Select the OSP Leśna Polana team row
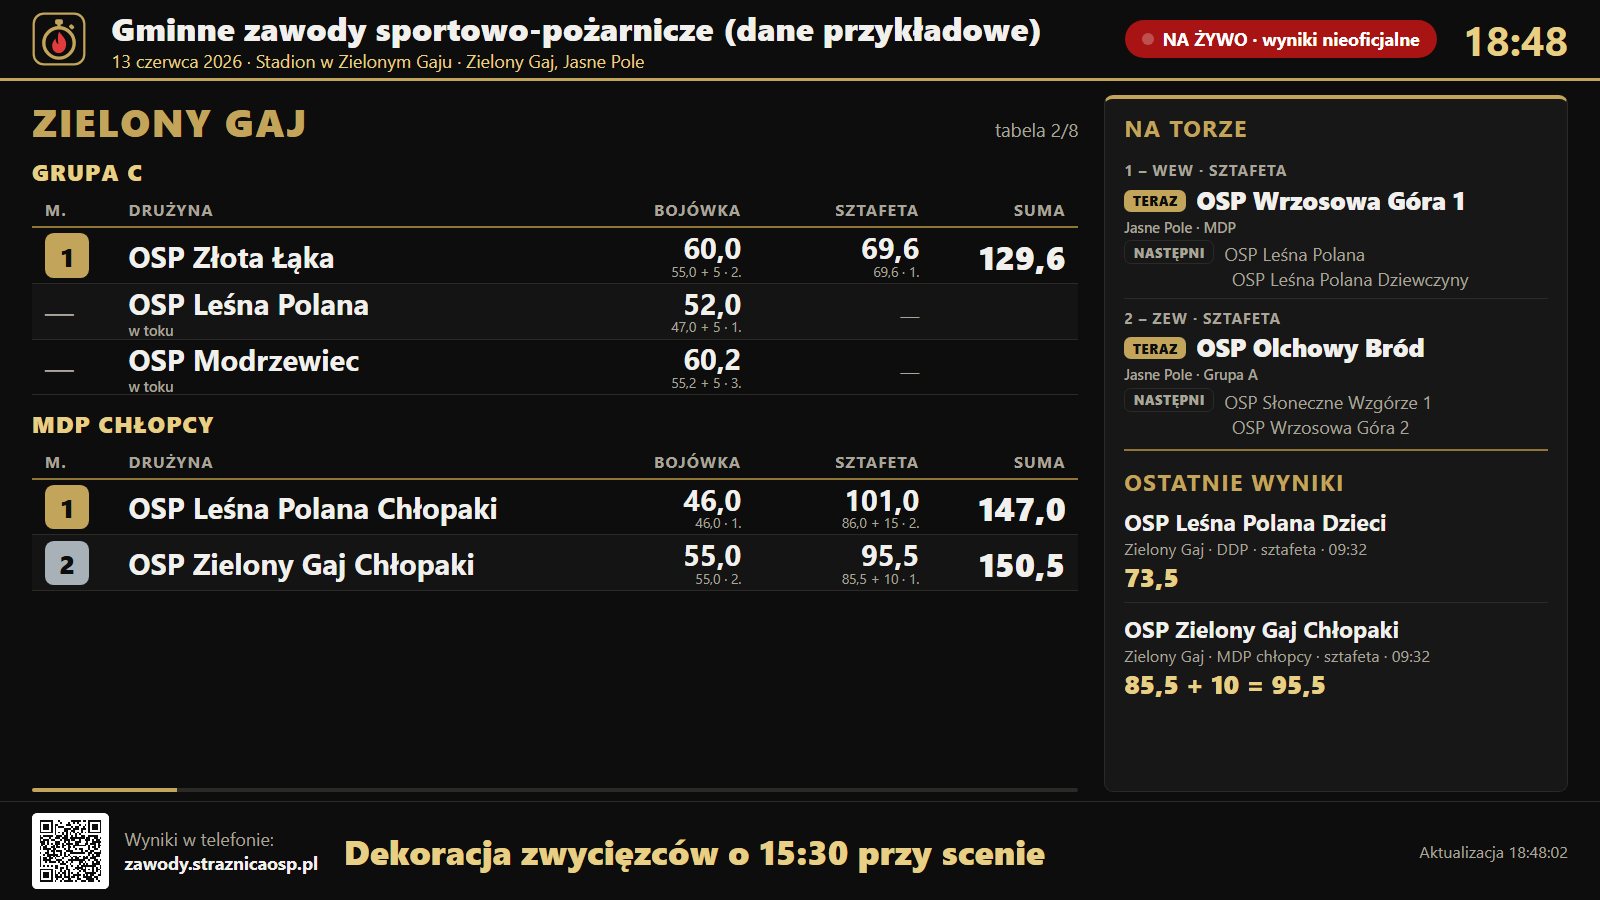The width and height of the screenshot is (1600, 900). click(555, 312)
